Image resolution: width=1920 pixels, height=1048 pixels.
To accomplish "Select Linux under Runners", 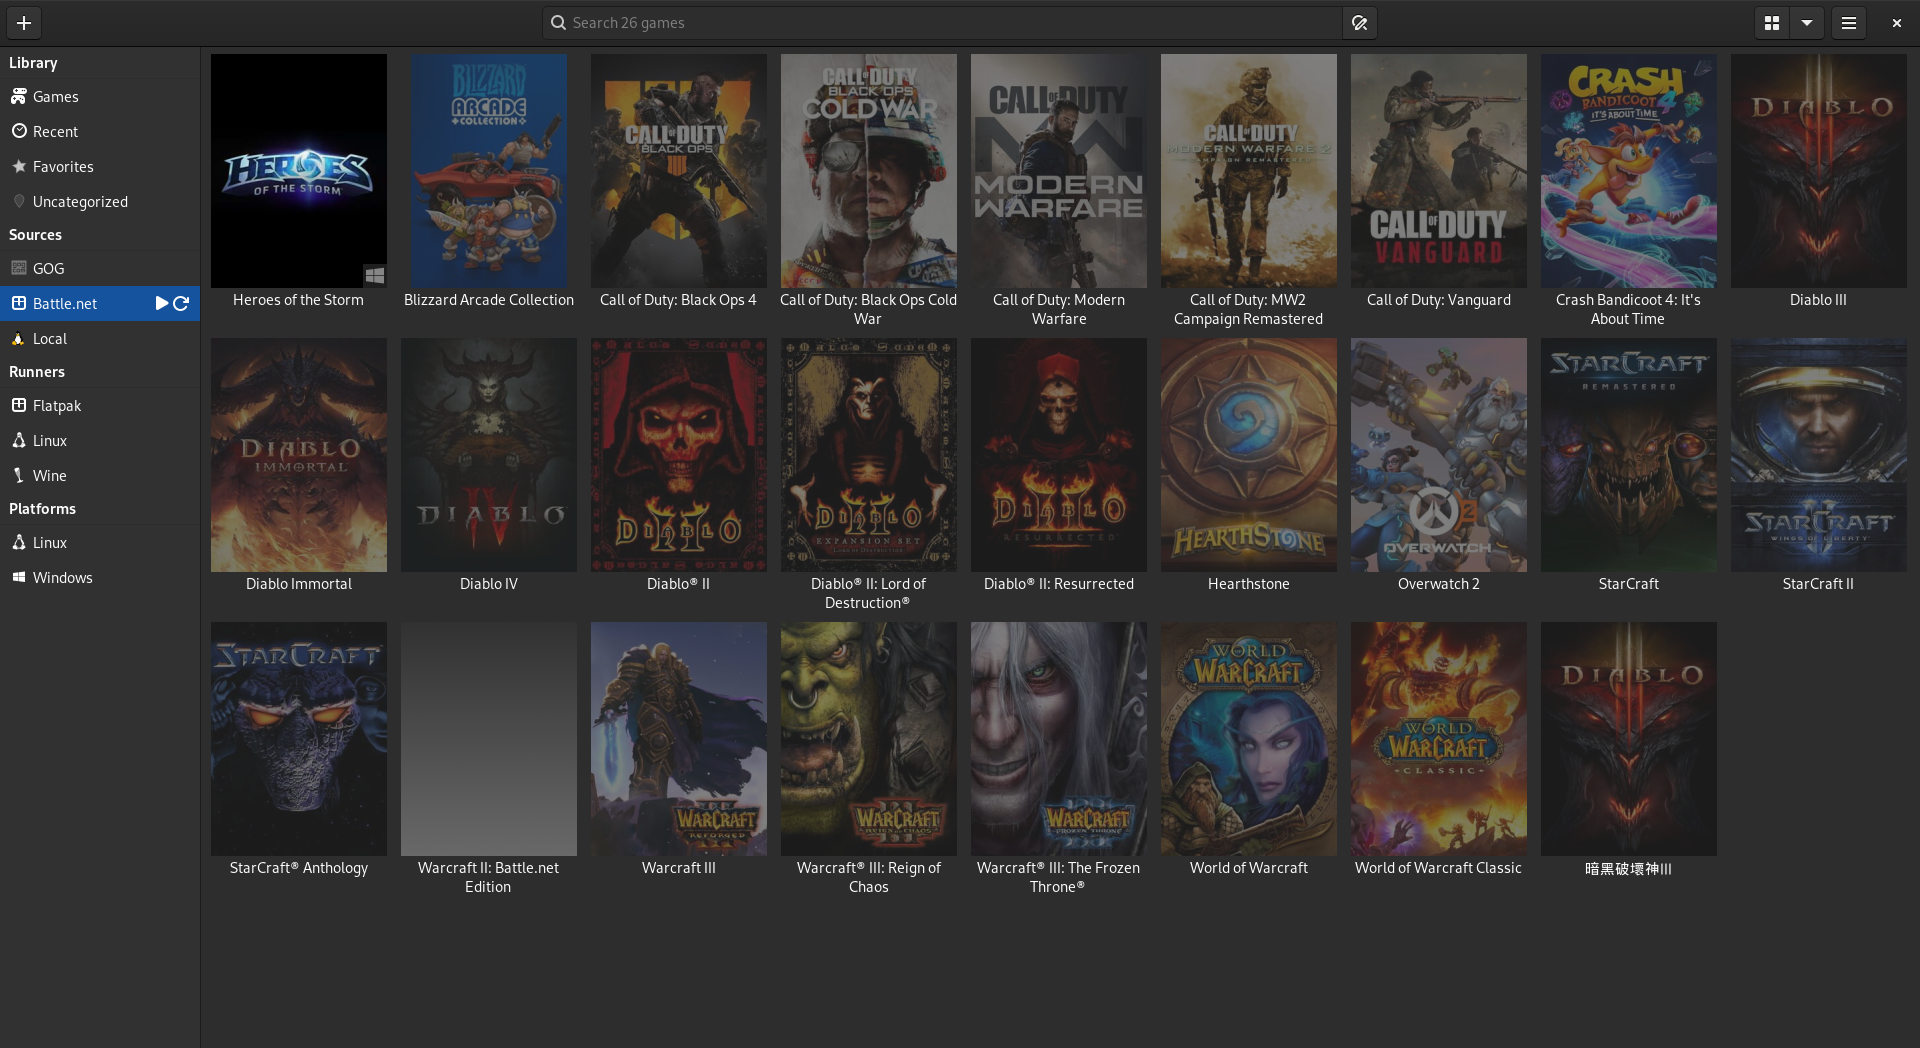I will click(x=100, y=441).
